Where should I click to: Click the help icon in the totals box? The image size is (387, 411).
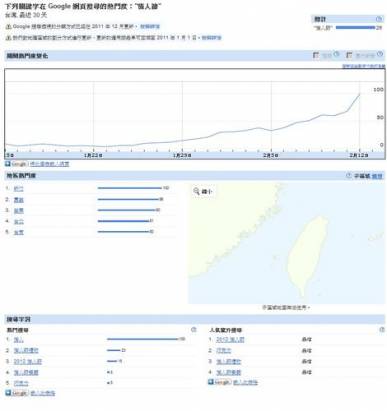point(379,19)
